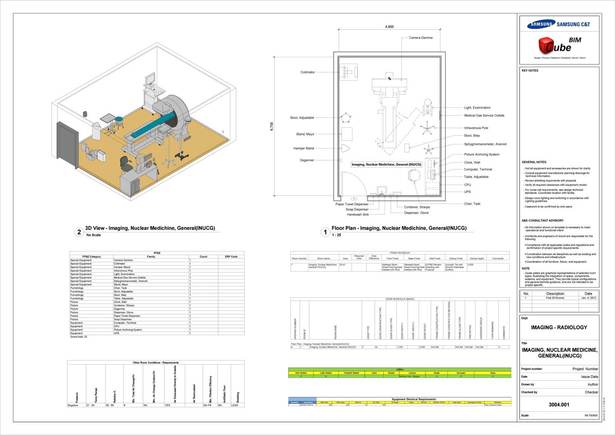Pick the "Dispenser, Glove" plan label
Image resolution: width=615 pixels, height=435 pixels.
(416, 213)
